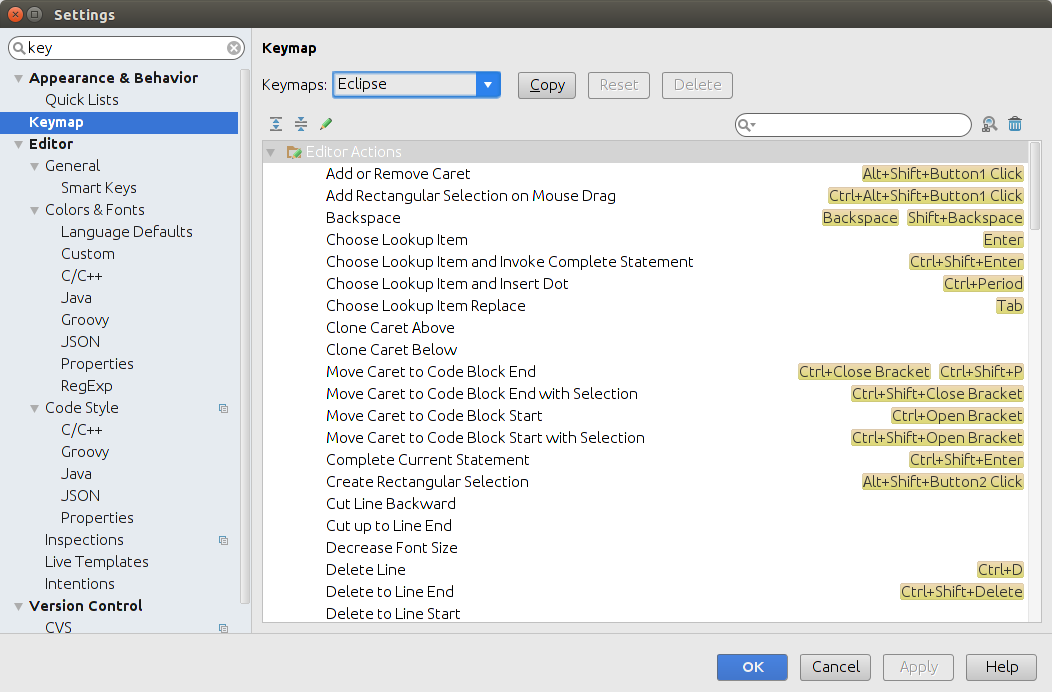This screenshot has width=1052, height=692.
Task: Click the pencil Edit Shortcut icon
Action: coord(326,123)
